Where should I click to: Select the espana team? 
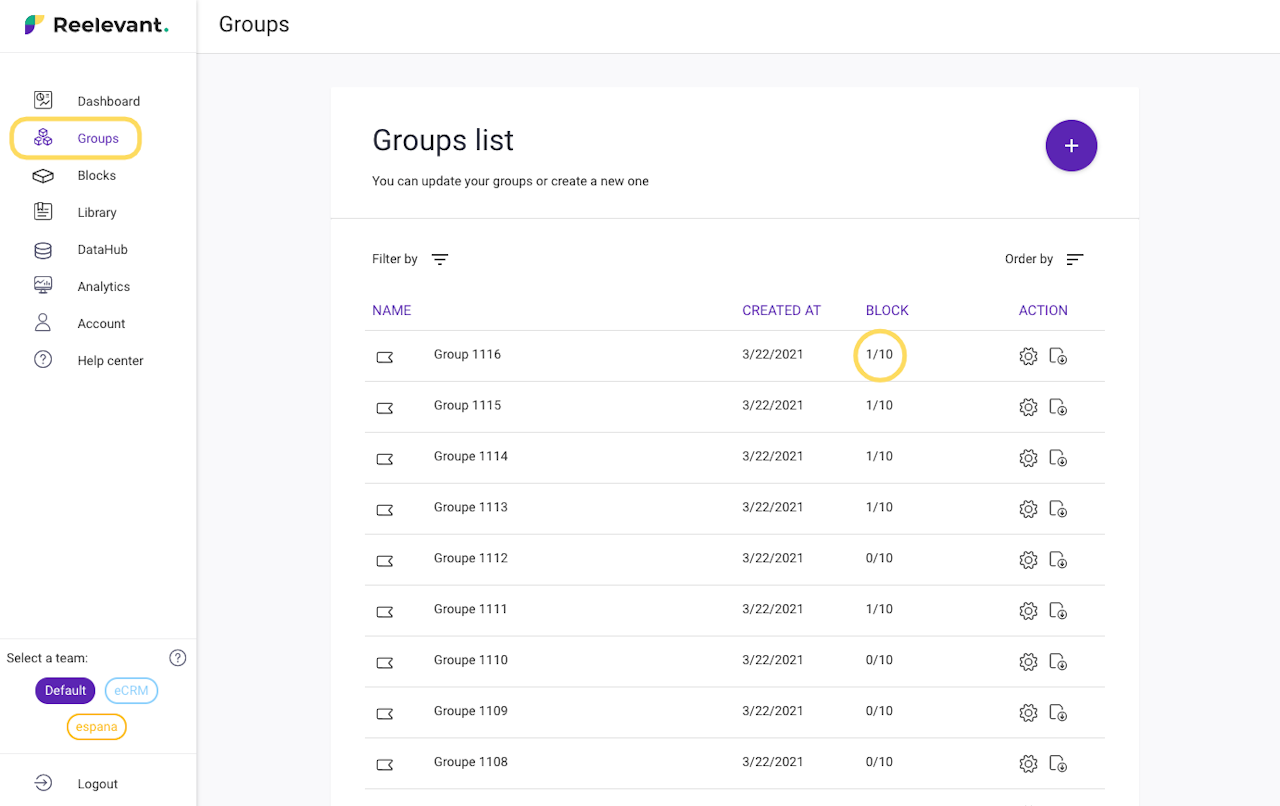(x=97, y=727)
